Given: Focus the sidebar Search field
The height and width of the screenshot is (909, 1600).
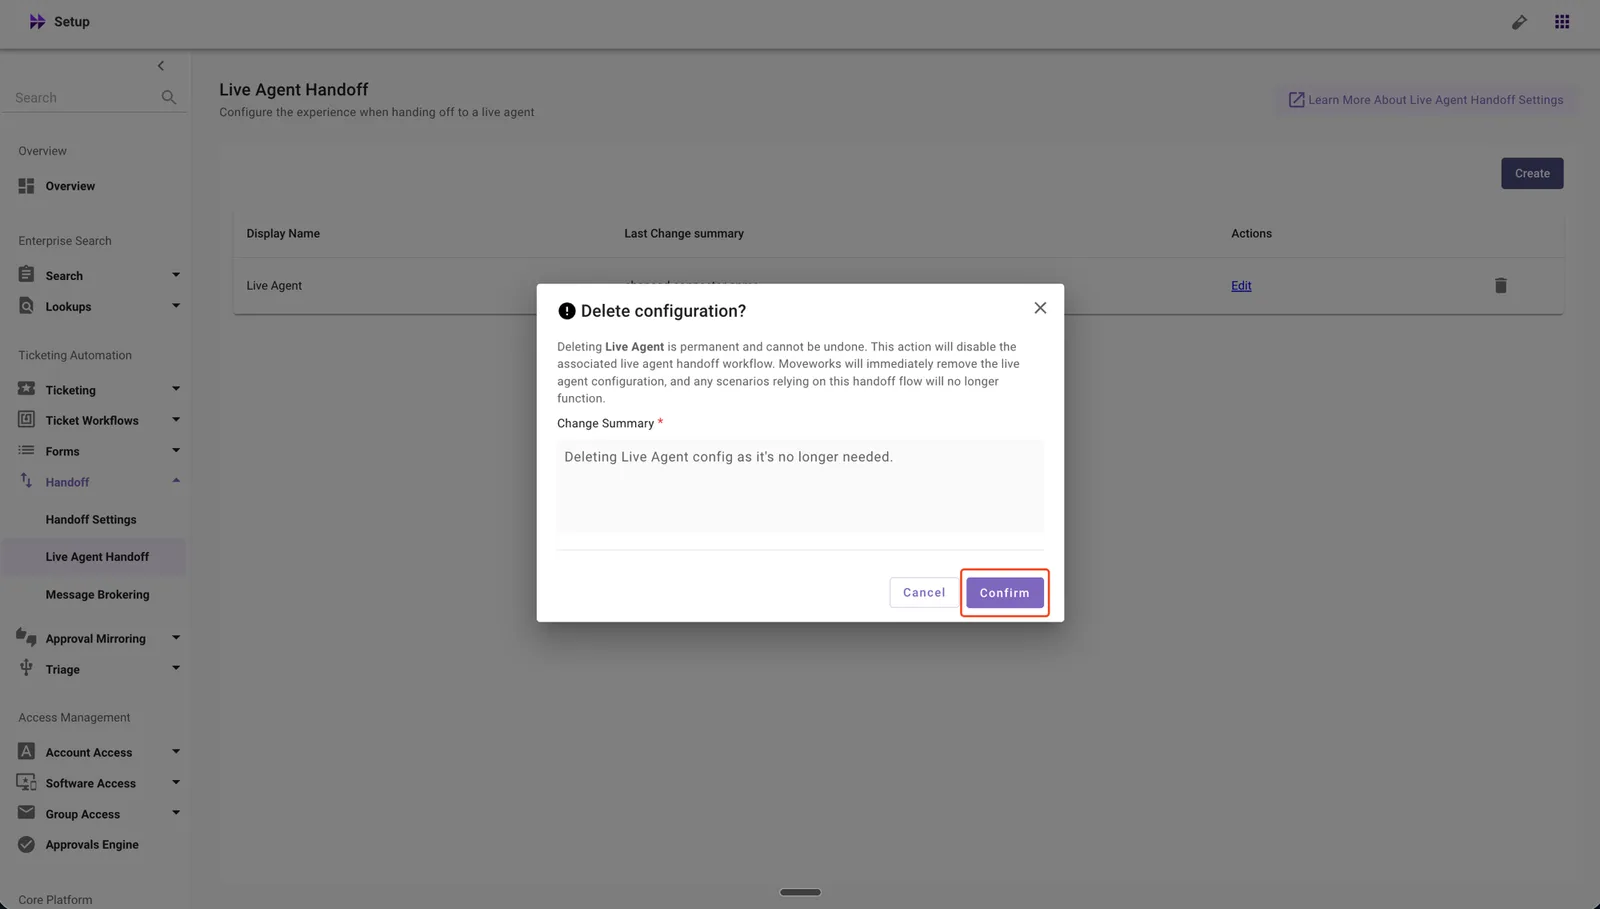Looking at the screenshot, I should point(85,98).
